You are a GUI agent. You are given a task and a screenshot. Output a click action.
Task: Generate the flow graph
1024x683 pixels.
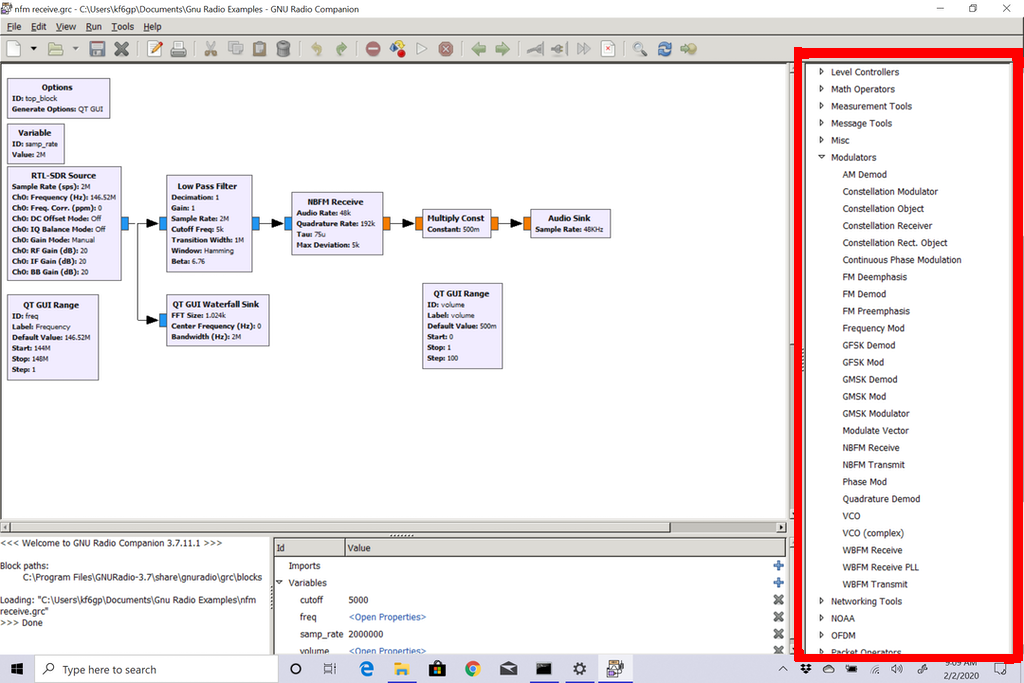tap(397, 49)
